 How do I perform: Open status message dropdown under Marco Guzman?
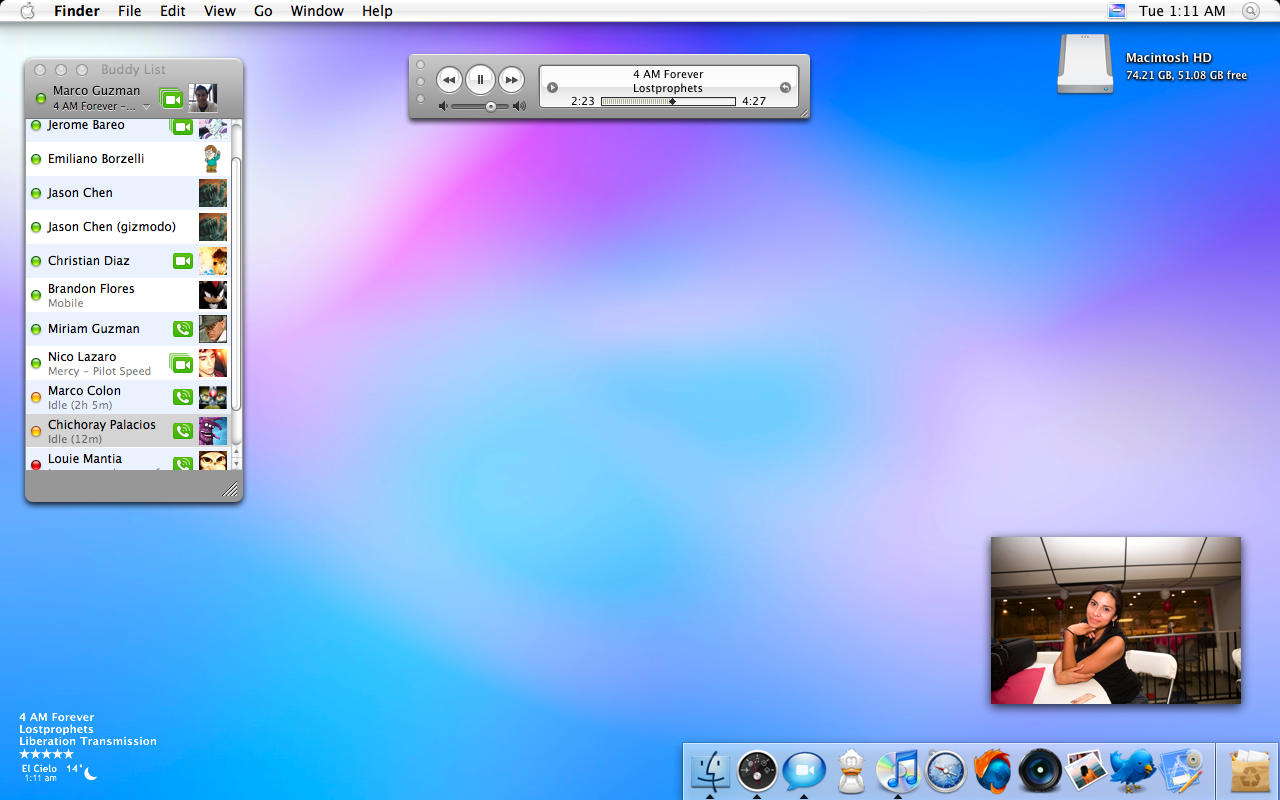tap(146, 106)
